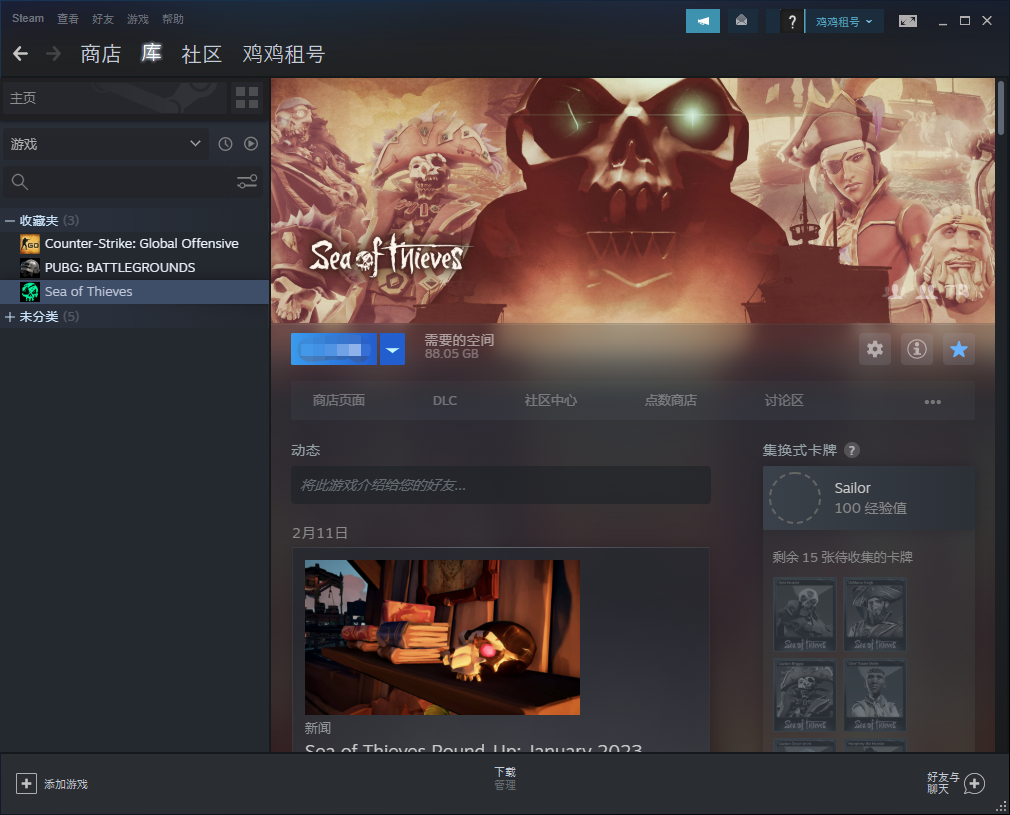Viewport: 1010px width, 815px height.
Task: Open the Steam menu
Action: pos(28,19)
